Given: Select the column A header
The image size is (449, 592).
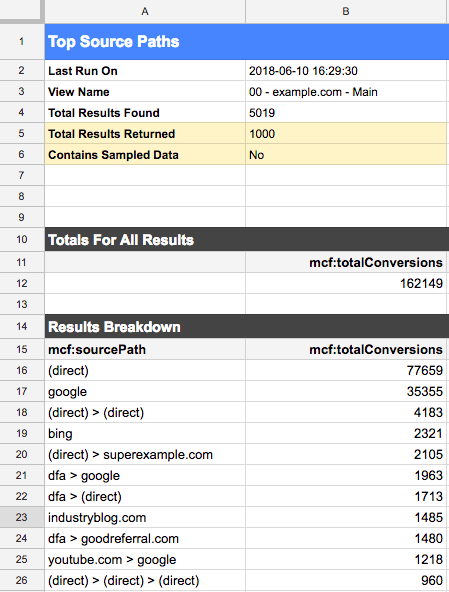Looking at the screenshot, I should pos(145,11).
